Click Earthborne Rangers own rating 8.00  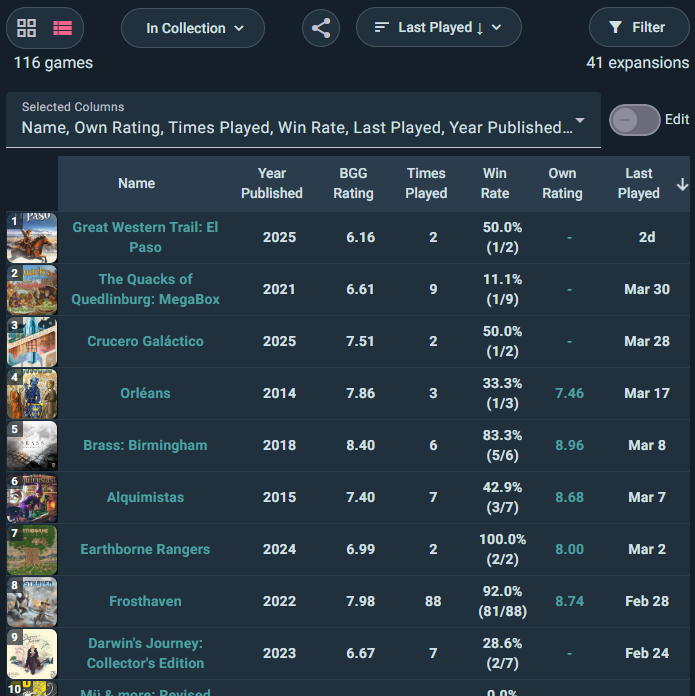tap(569, 549)
